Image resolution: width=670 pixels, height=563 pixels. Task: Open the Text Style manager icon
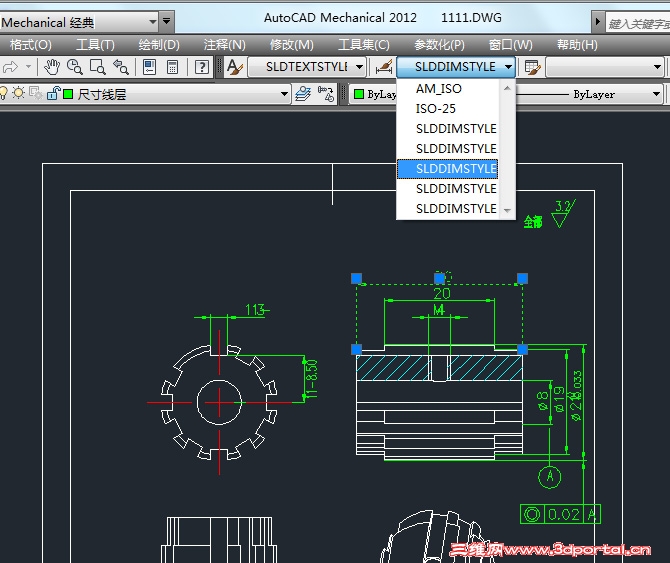(235, 67)
